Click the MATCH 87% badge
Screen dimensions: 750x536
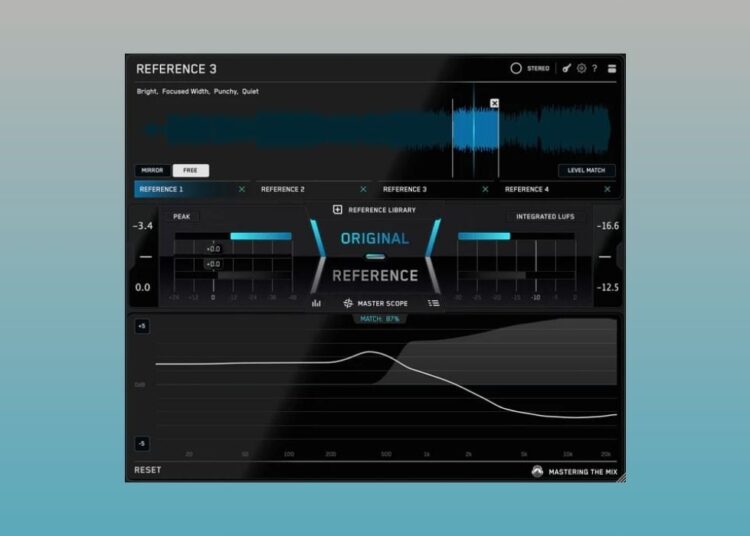click(x=380, y=319)
